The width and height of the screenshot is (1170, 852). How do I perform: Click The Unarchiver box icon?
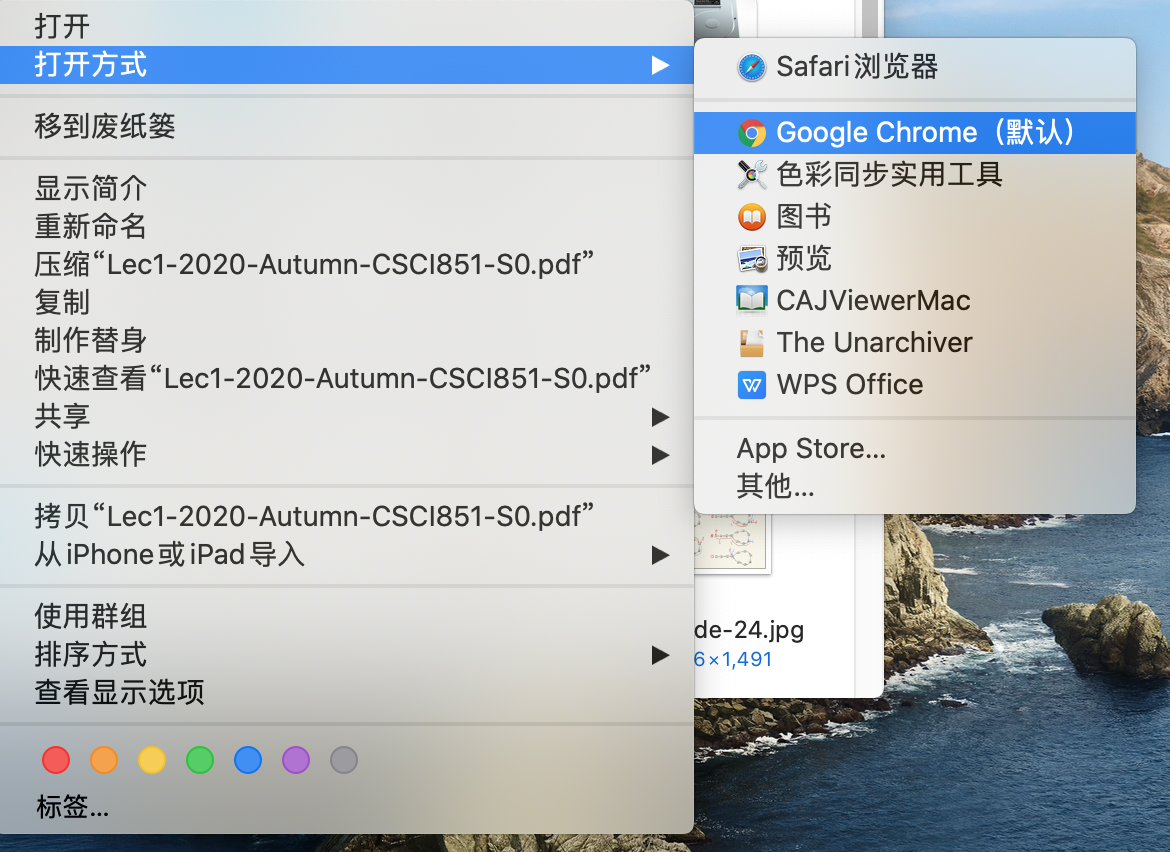[751, 342]
